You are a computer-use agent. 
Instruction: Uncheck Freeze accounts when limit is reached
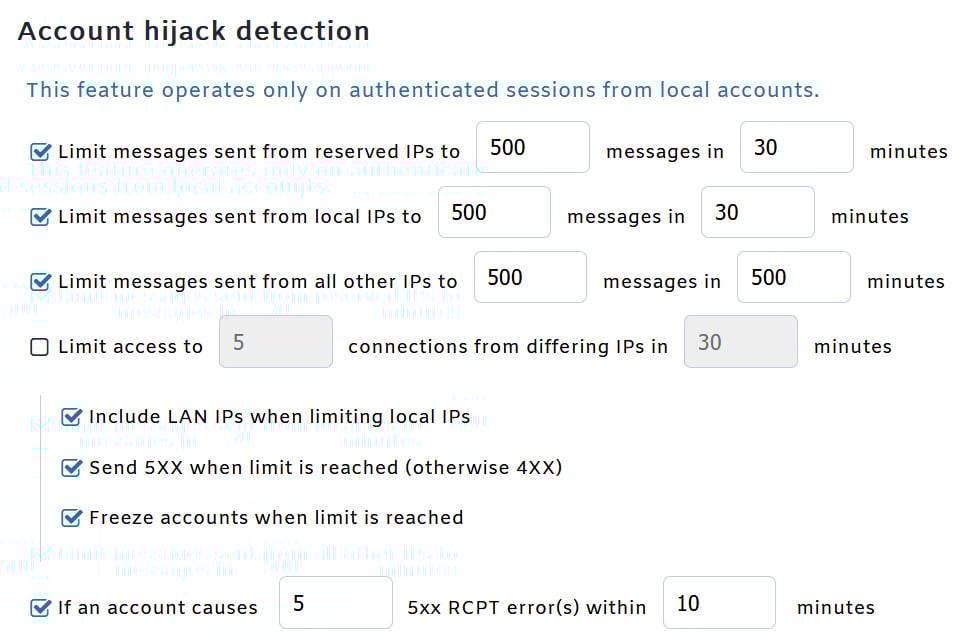click(x=71, y=518)
